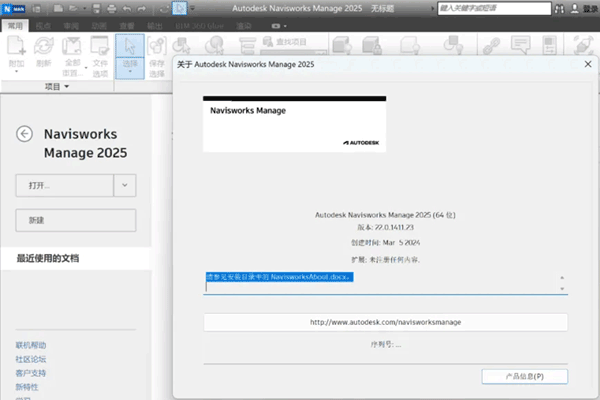This screenshot has height=400, width=600.
Task: Click the 新建 button in start panel
Action: coord(76,220)
